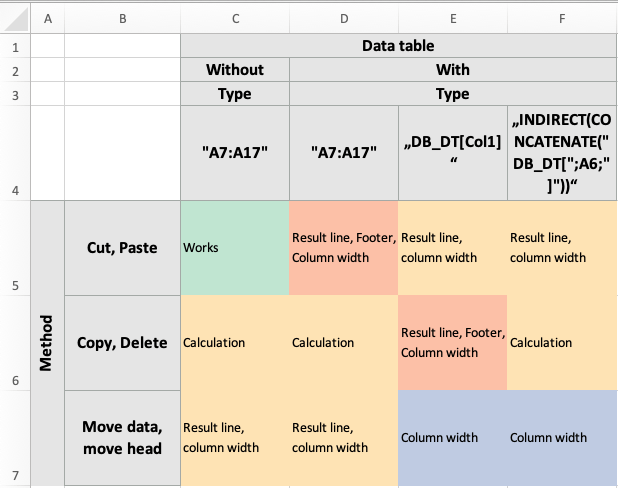Viewport: 618px width, 488px height.
Task: Click the "Type" cell under With
Action: click(453, 94)
